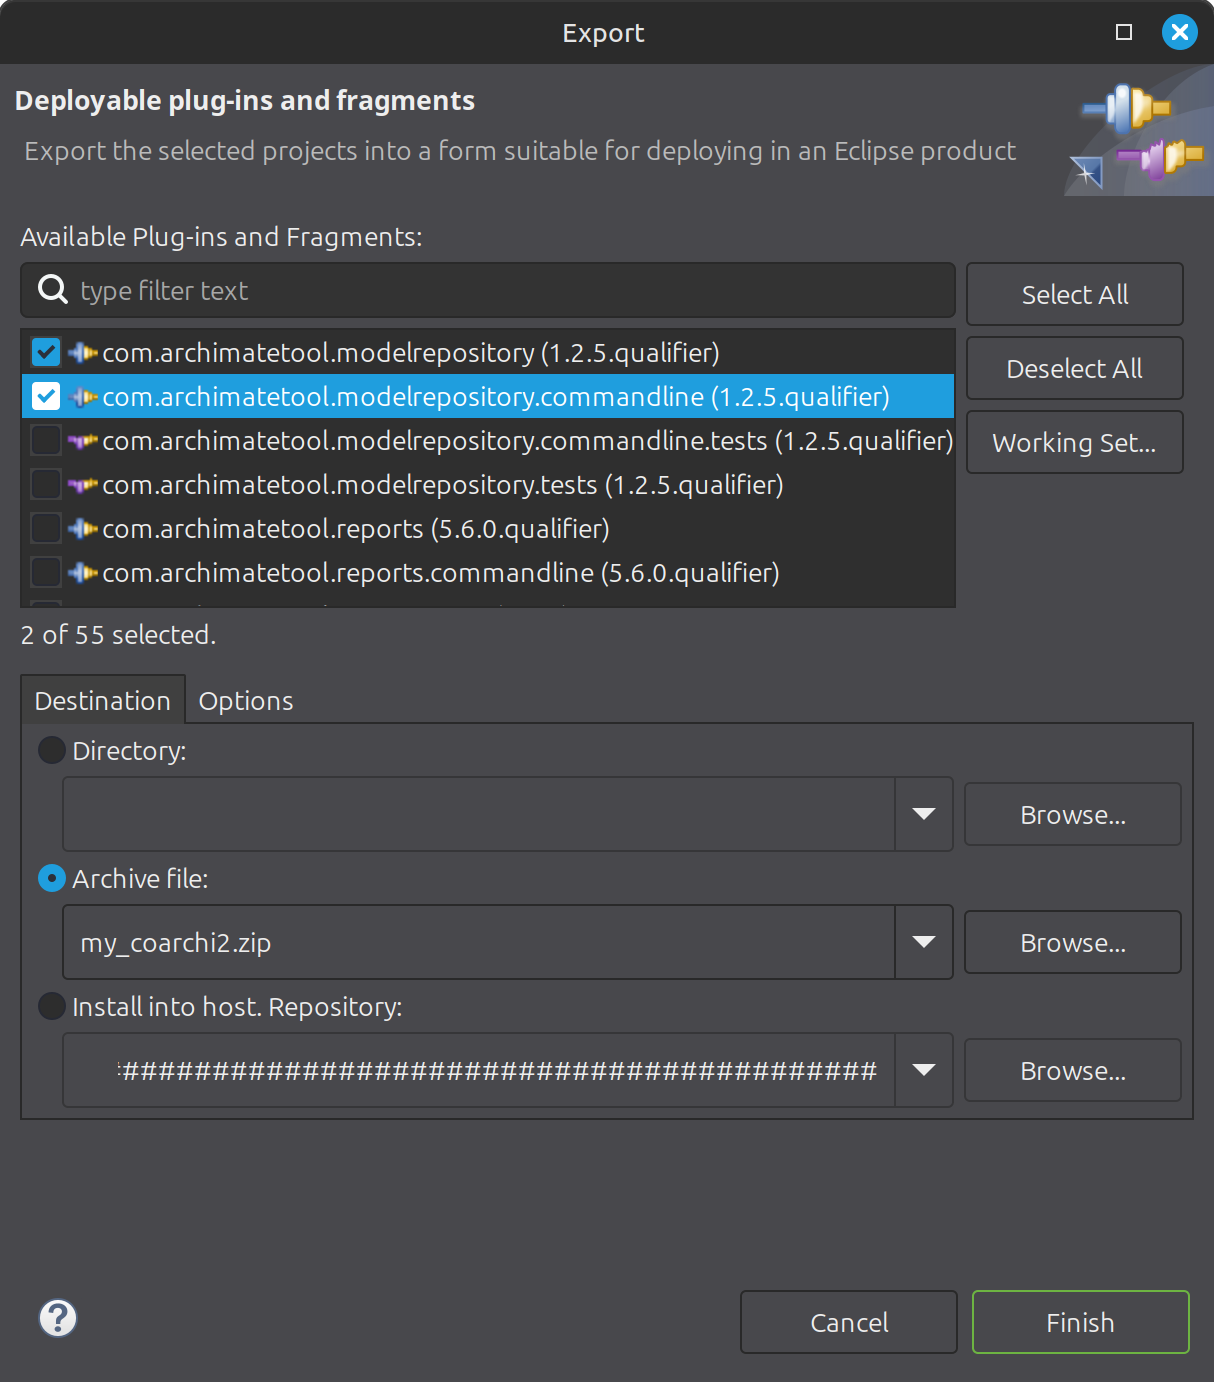
Task: Click Cancel to dismiss the export
Action: [x=849, y=1322]
